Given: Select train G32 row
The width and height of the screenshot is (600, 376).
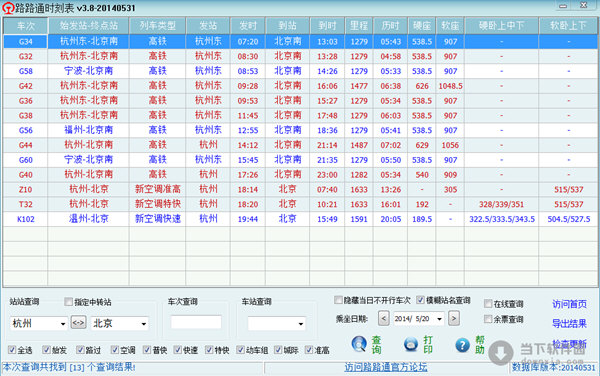Looking at the screenshot, I should pos(300,56).
